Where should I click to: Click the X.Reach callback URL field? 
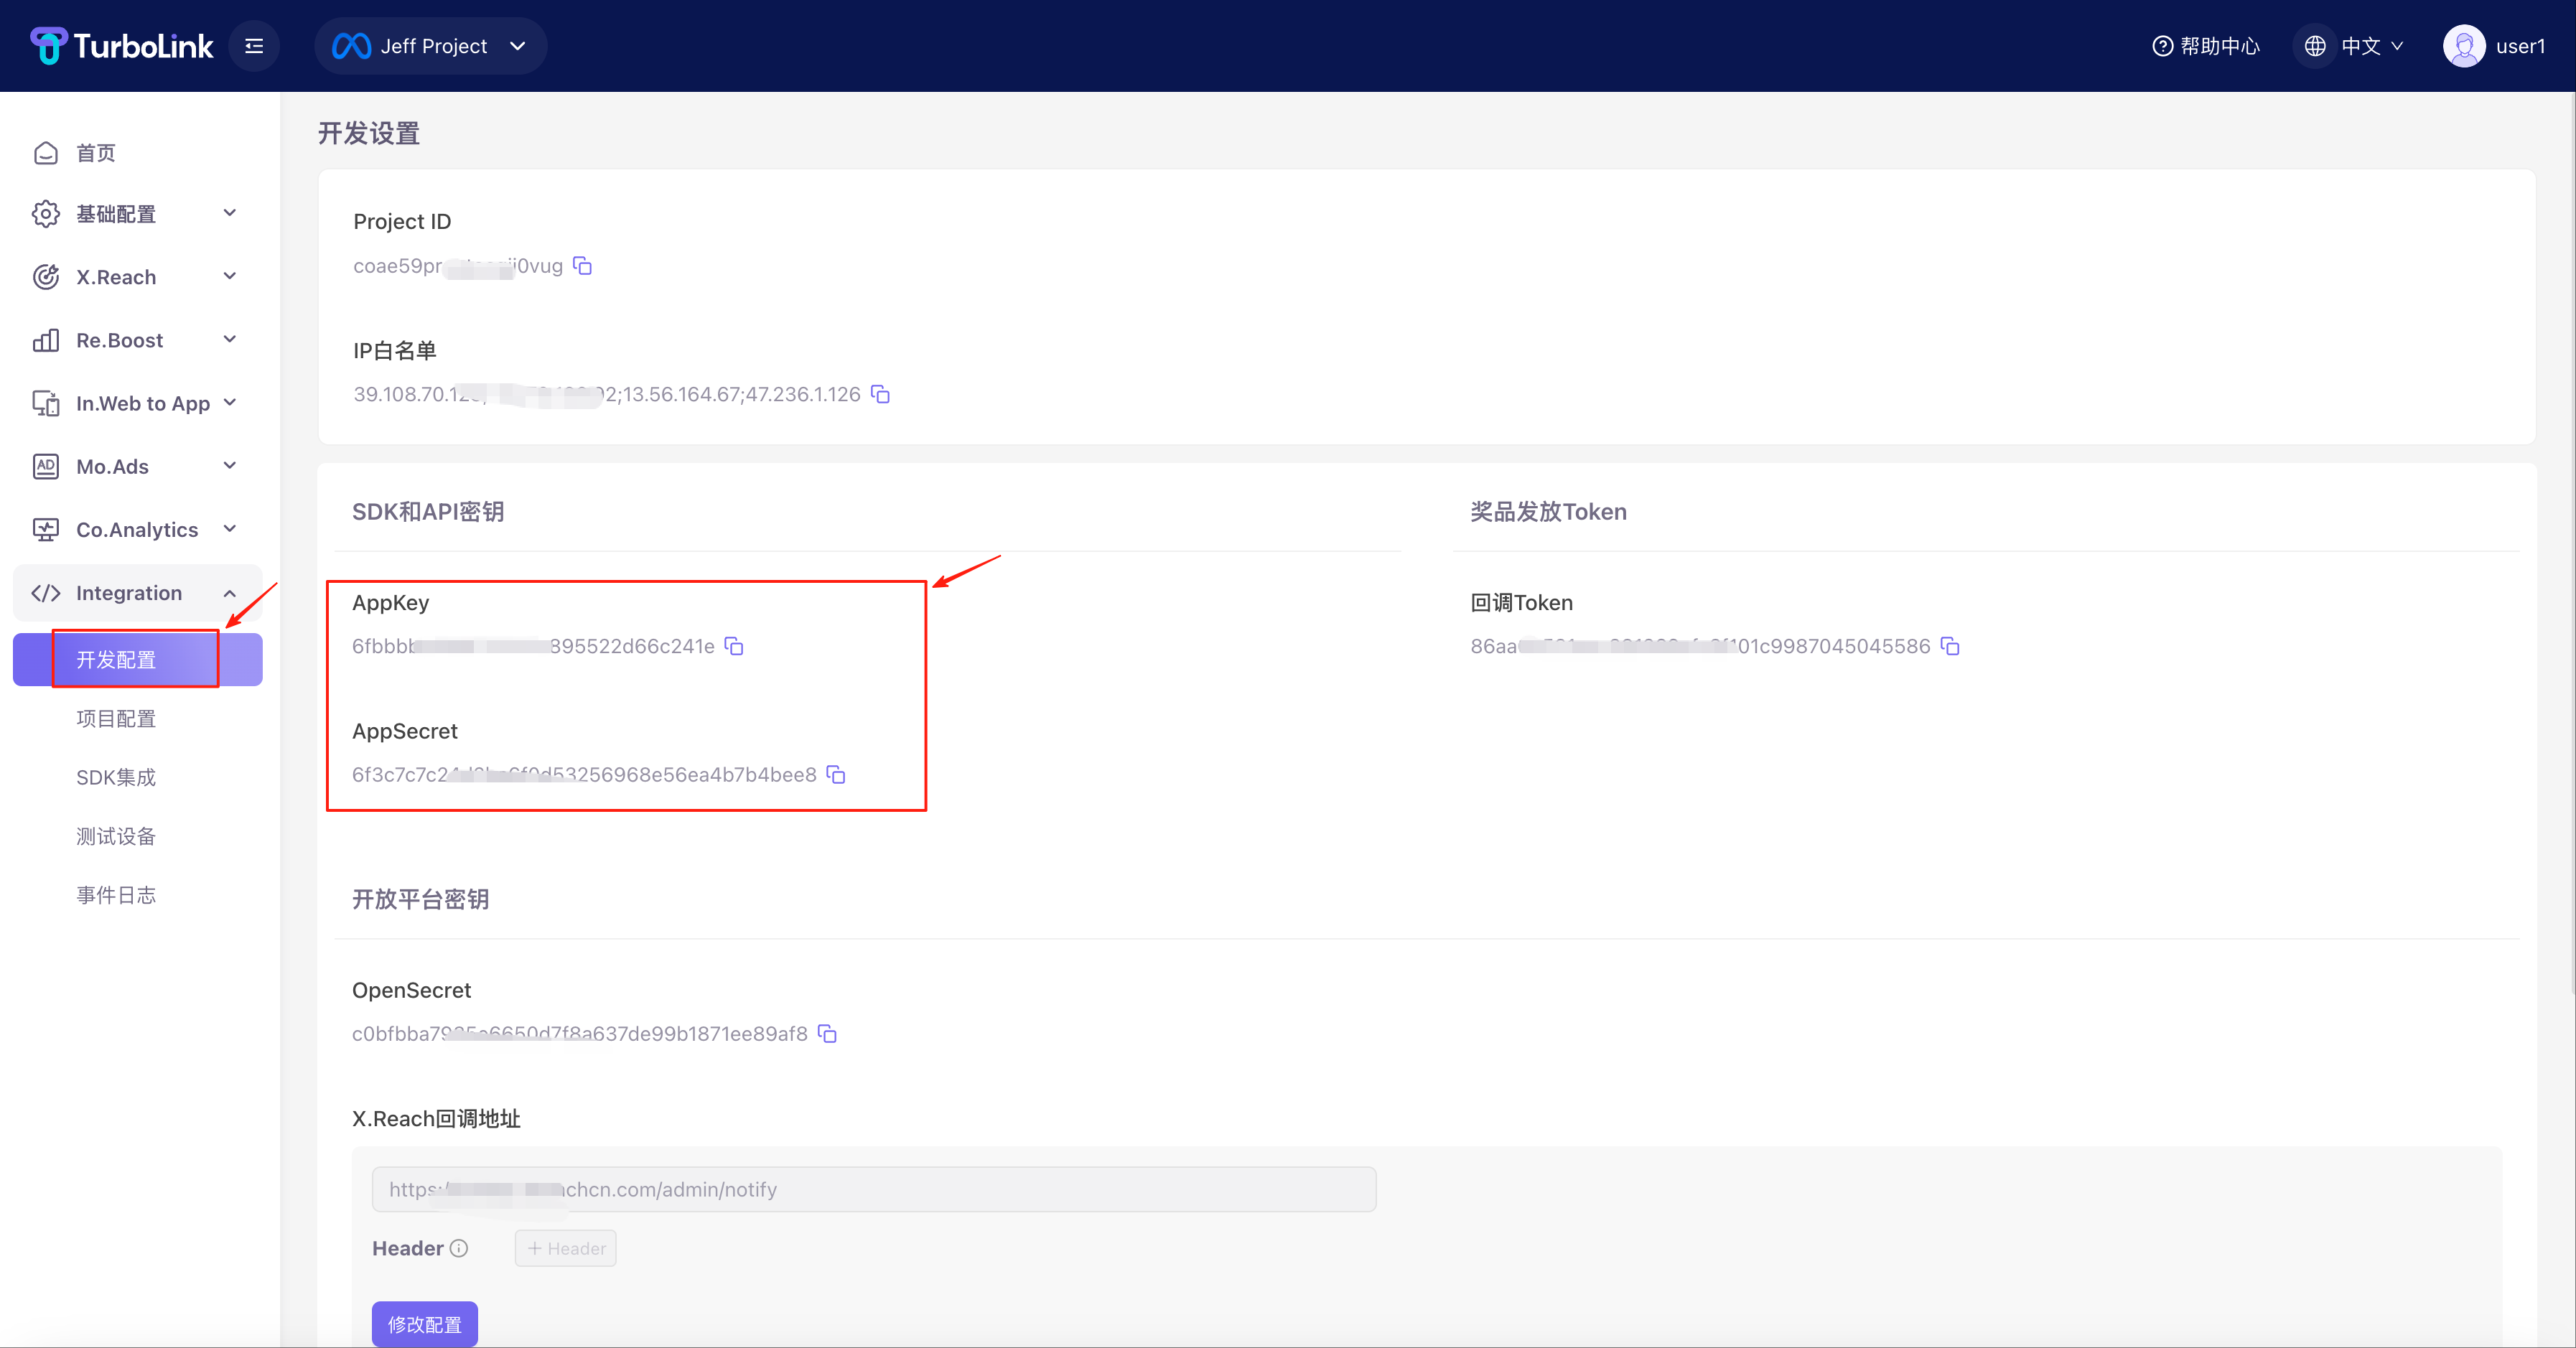point(873,1190)
